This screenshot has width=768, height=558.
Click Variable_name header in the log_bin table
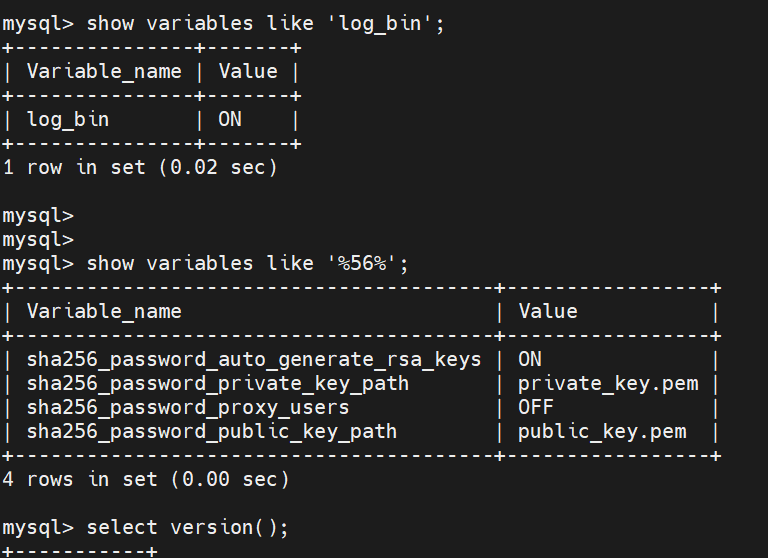[x=104, y=71]
